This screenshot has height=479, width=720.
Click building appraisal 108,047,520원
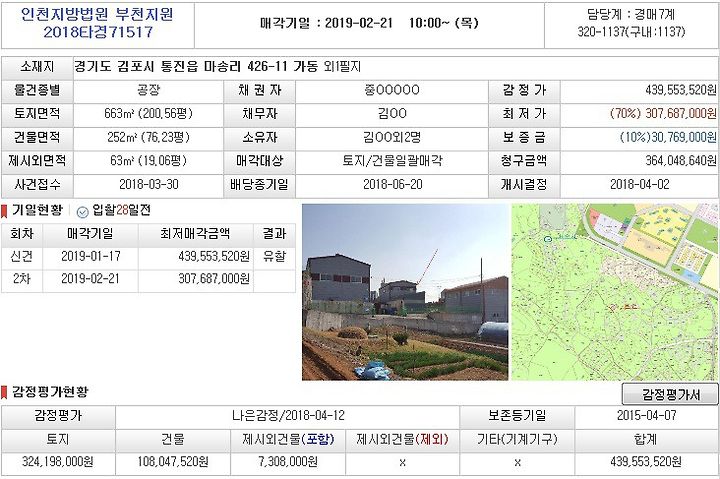[173, 462]
